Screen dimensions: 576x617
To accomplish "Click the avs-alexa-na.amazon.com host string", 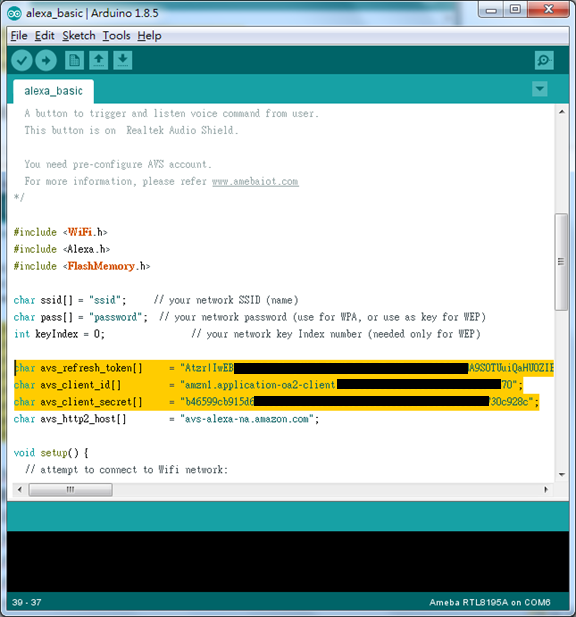I will 247,419.
